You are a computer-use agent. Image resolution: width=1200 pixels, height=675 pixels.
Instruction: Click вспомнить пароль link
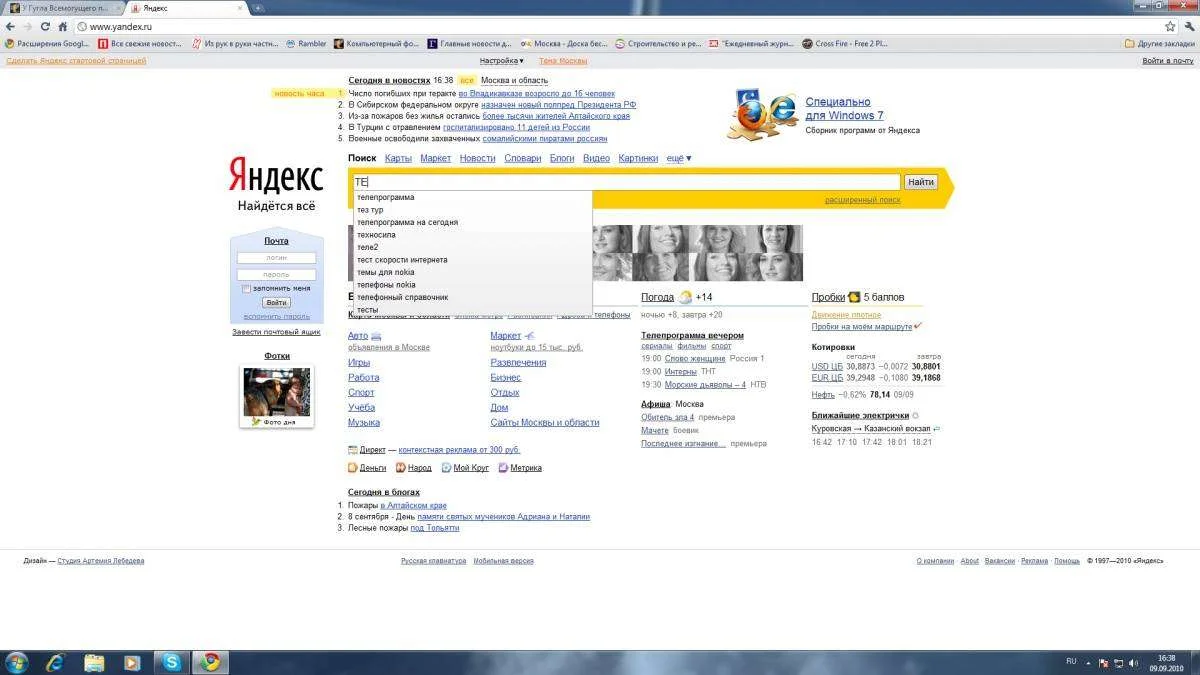point(277,316)
